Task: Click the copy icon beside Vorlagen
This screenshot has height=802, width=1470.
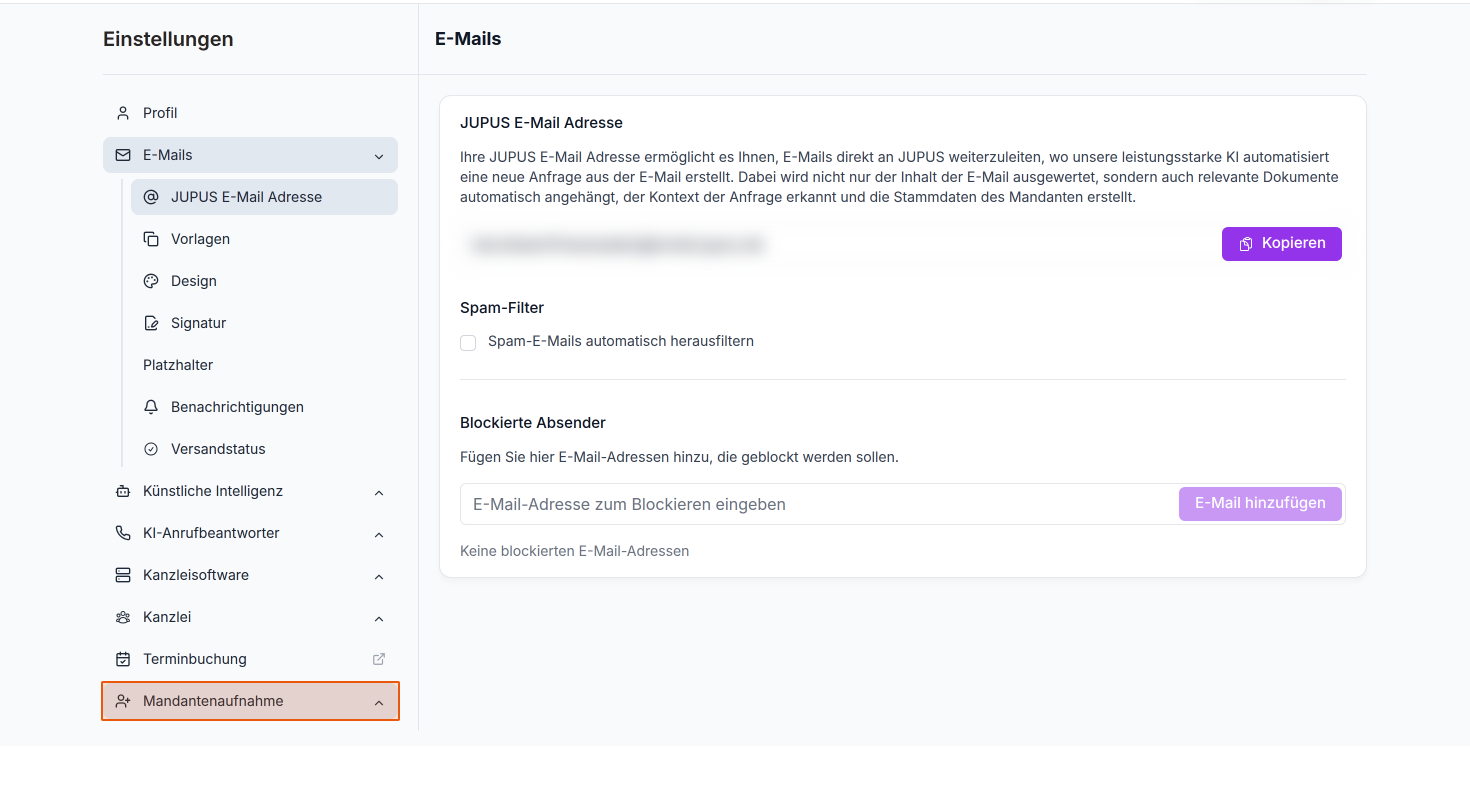Action: coord(151,239)
